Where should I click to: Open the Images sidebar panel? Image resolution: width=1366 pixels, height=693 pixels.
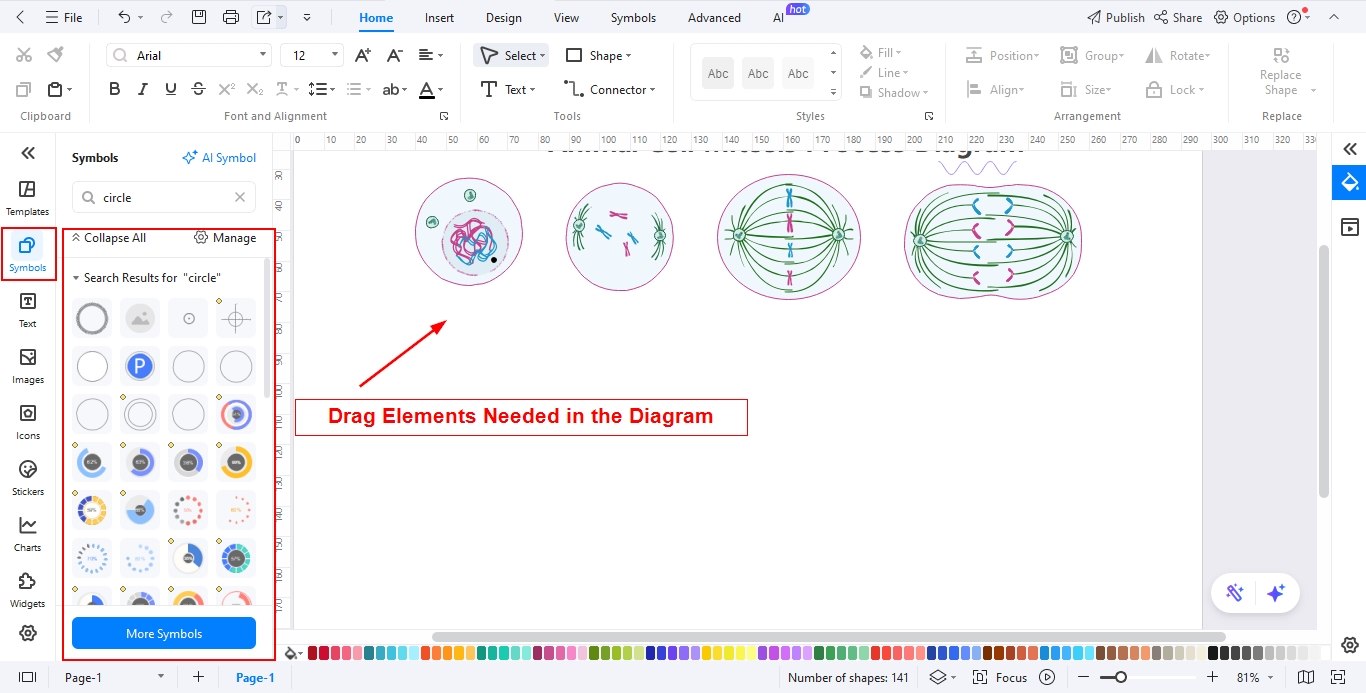[27, 366]
